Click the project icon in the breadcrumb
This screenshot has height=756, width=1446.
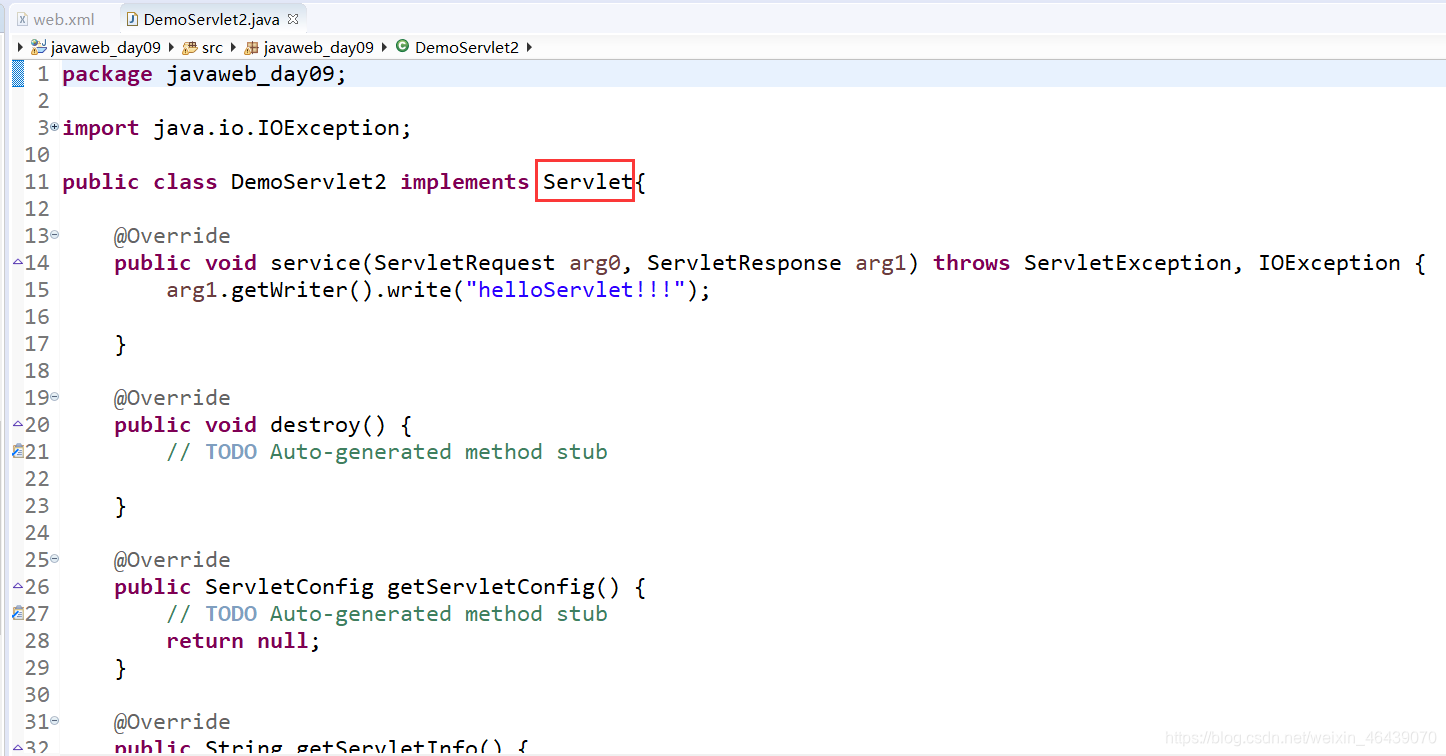39,47
